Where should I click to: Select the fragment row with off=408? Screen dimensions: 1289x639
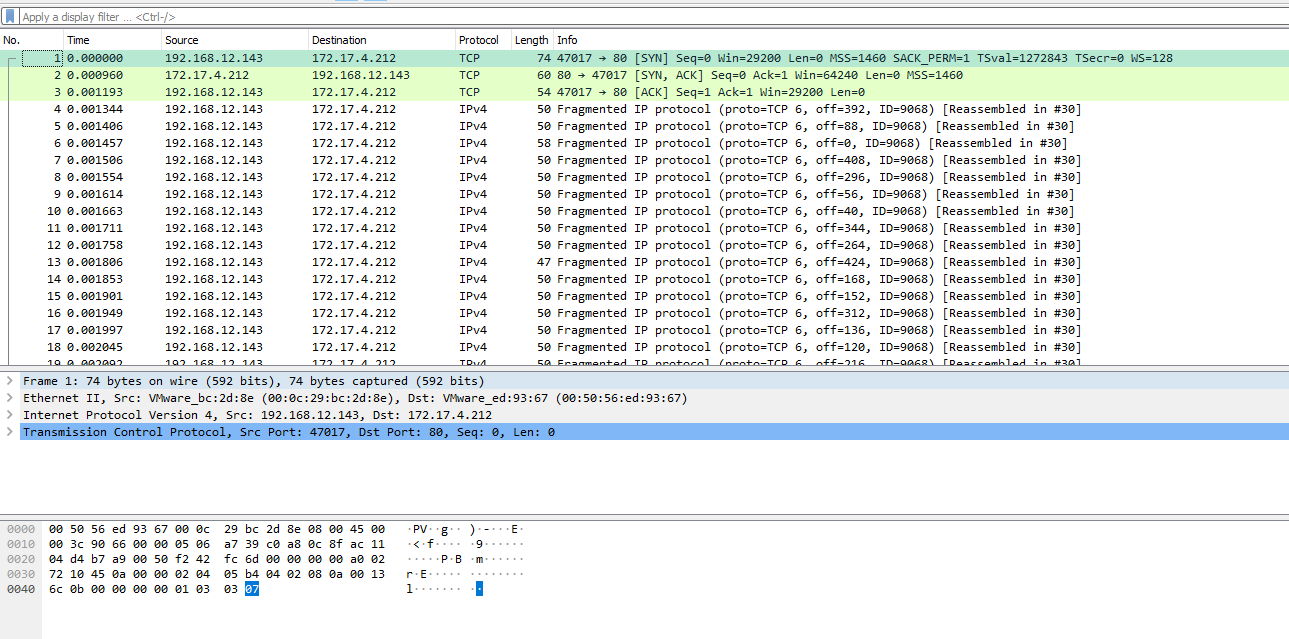[644, 160]
